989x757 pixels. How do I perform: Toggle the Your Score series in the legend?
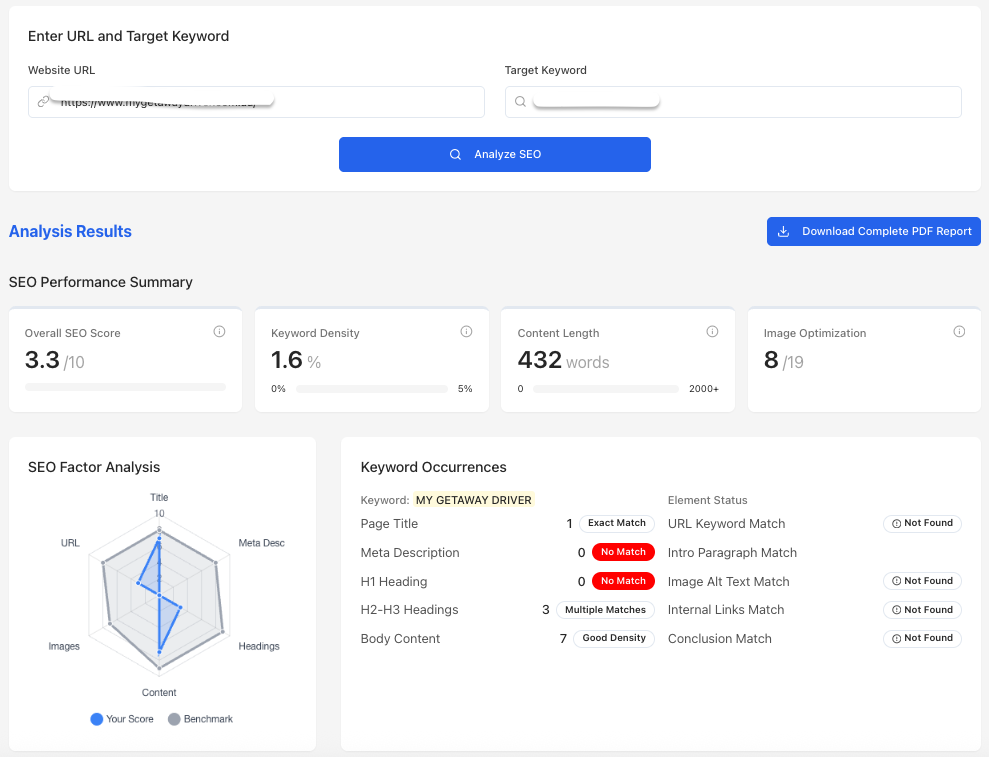click(x=121, y=718)
